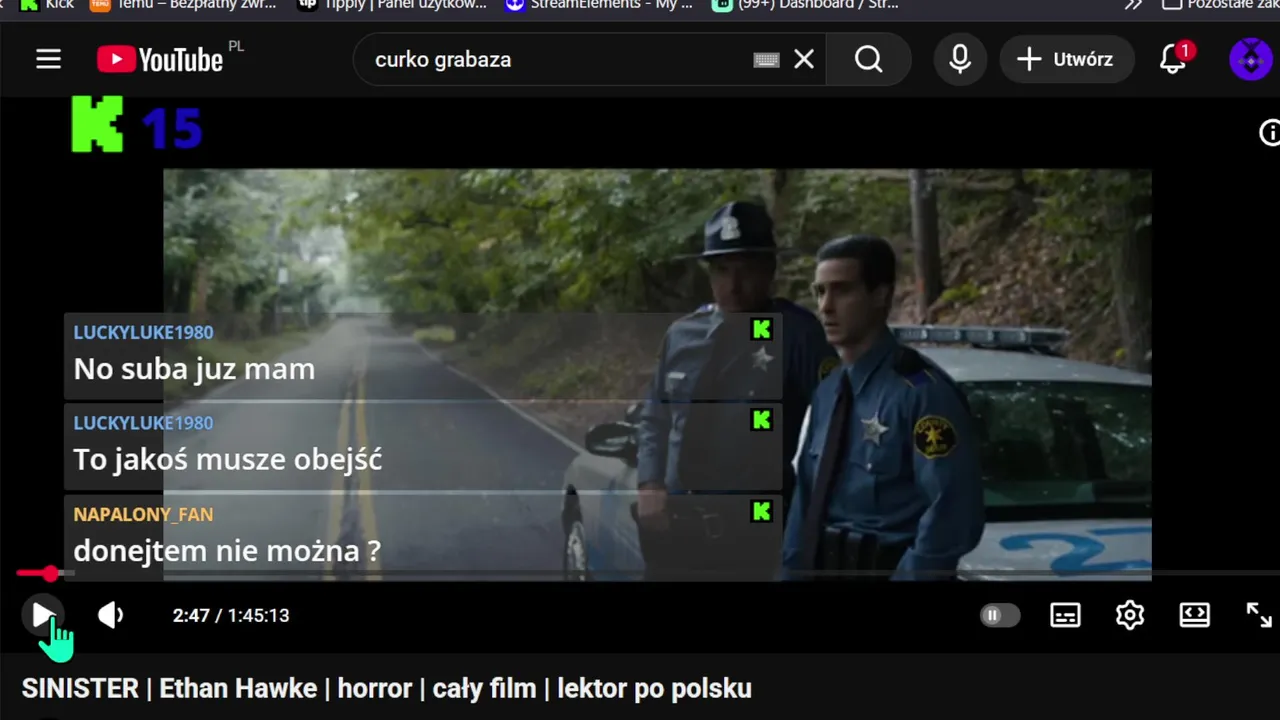Screen dimensions: 1280x720
Task: Start voice search with the microphone
Action: 960,60
